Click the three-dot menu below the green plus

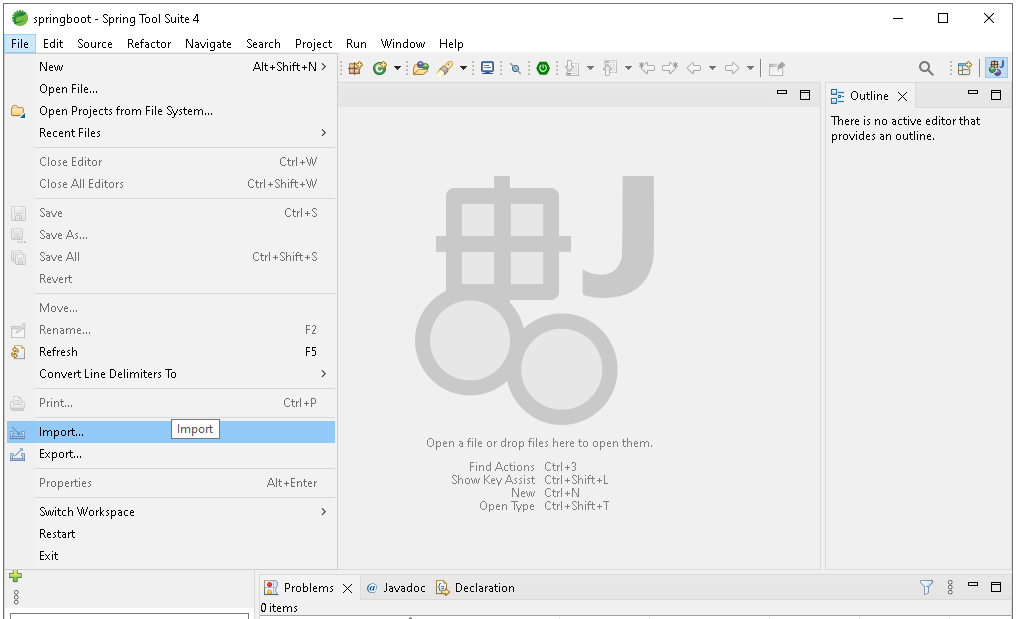click(16, 597)
